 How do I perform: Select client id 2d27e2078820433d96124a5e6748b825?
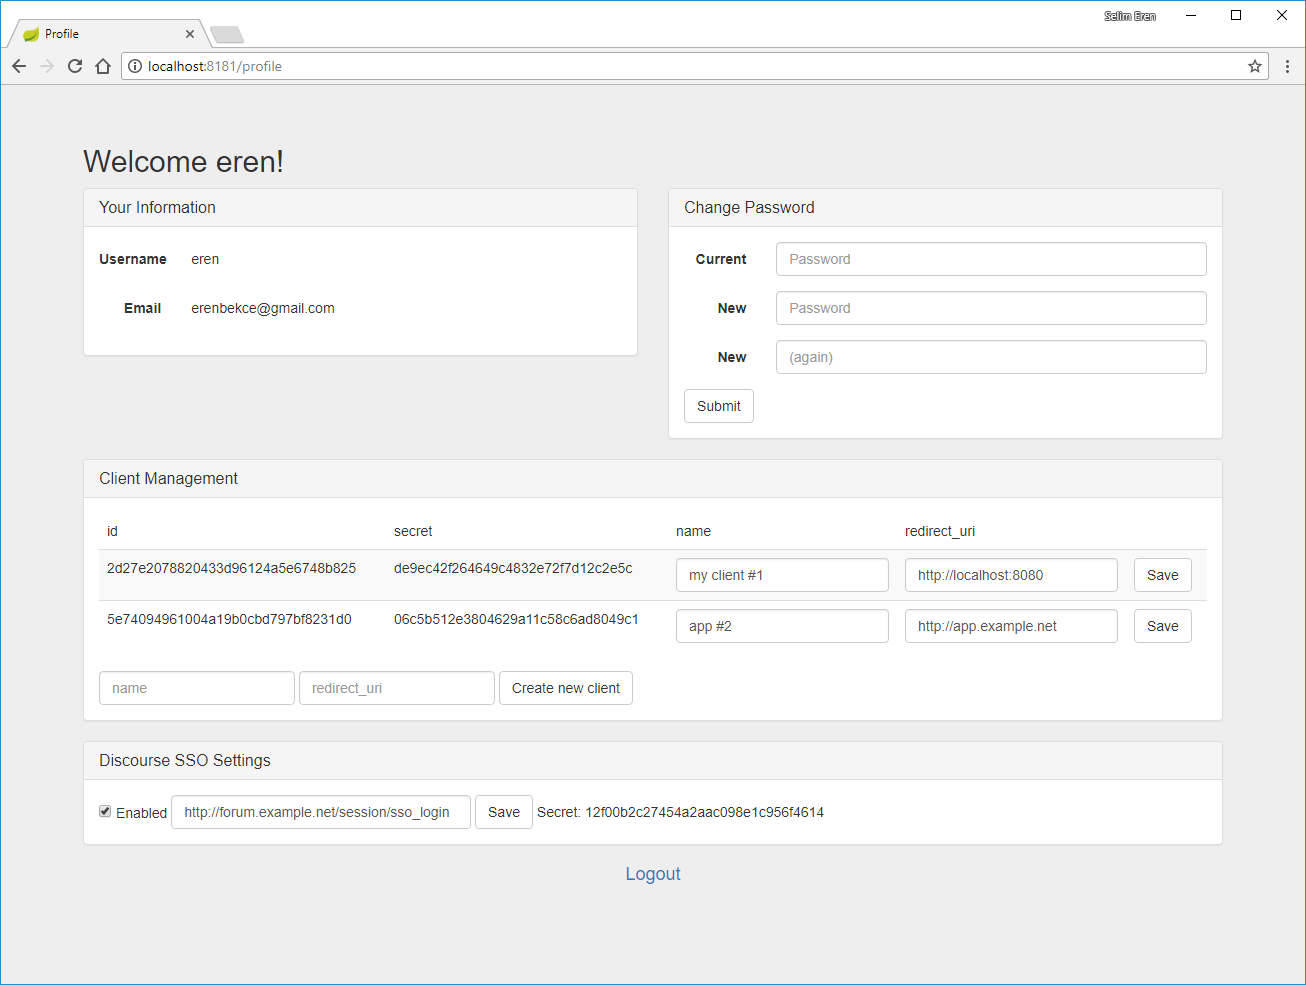coord(231,568)
